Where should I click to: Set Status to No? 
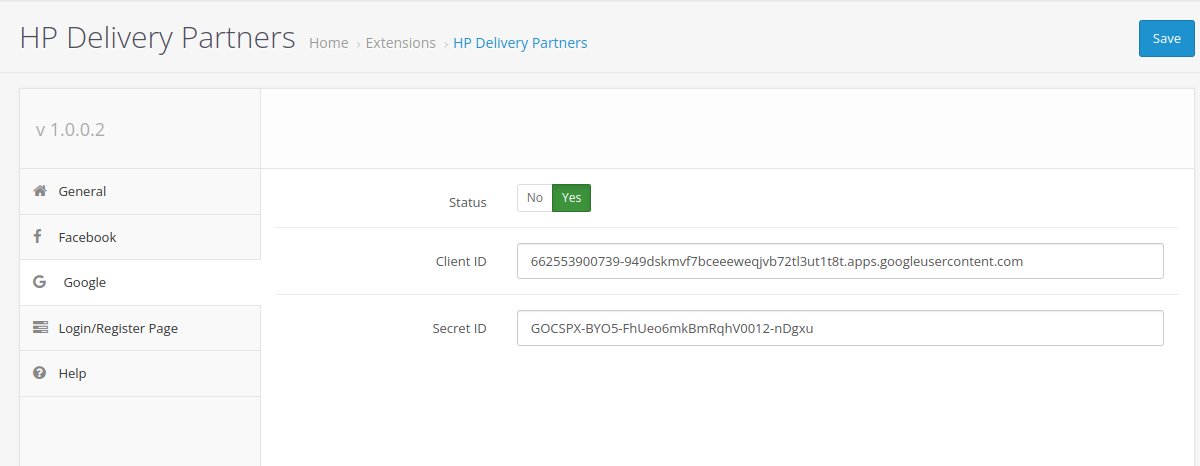pos(535,198)
